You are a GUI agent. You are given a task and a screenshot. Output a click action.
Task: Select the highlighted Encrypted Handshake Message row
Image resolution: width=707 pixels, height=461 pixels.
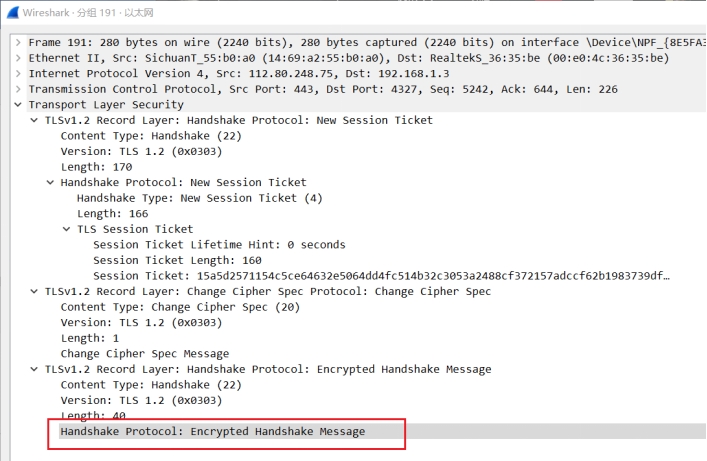pos(212,432)
